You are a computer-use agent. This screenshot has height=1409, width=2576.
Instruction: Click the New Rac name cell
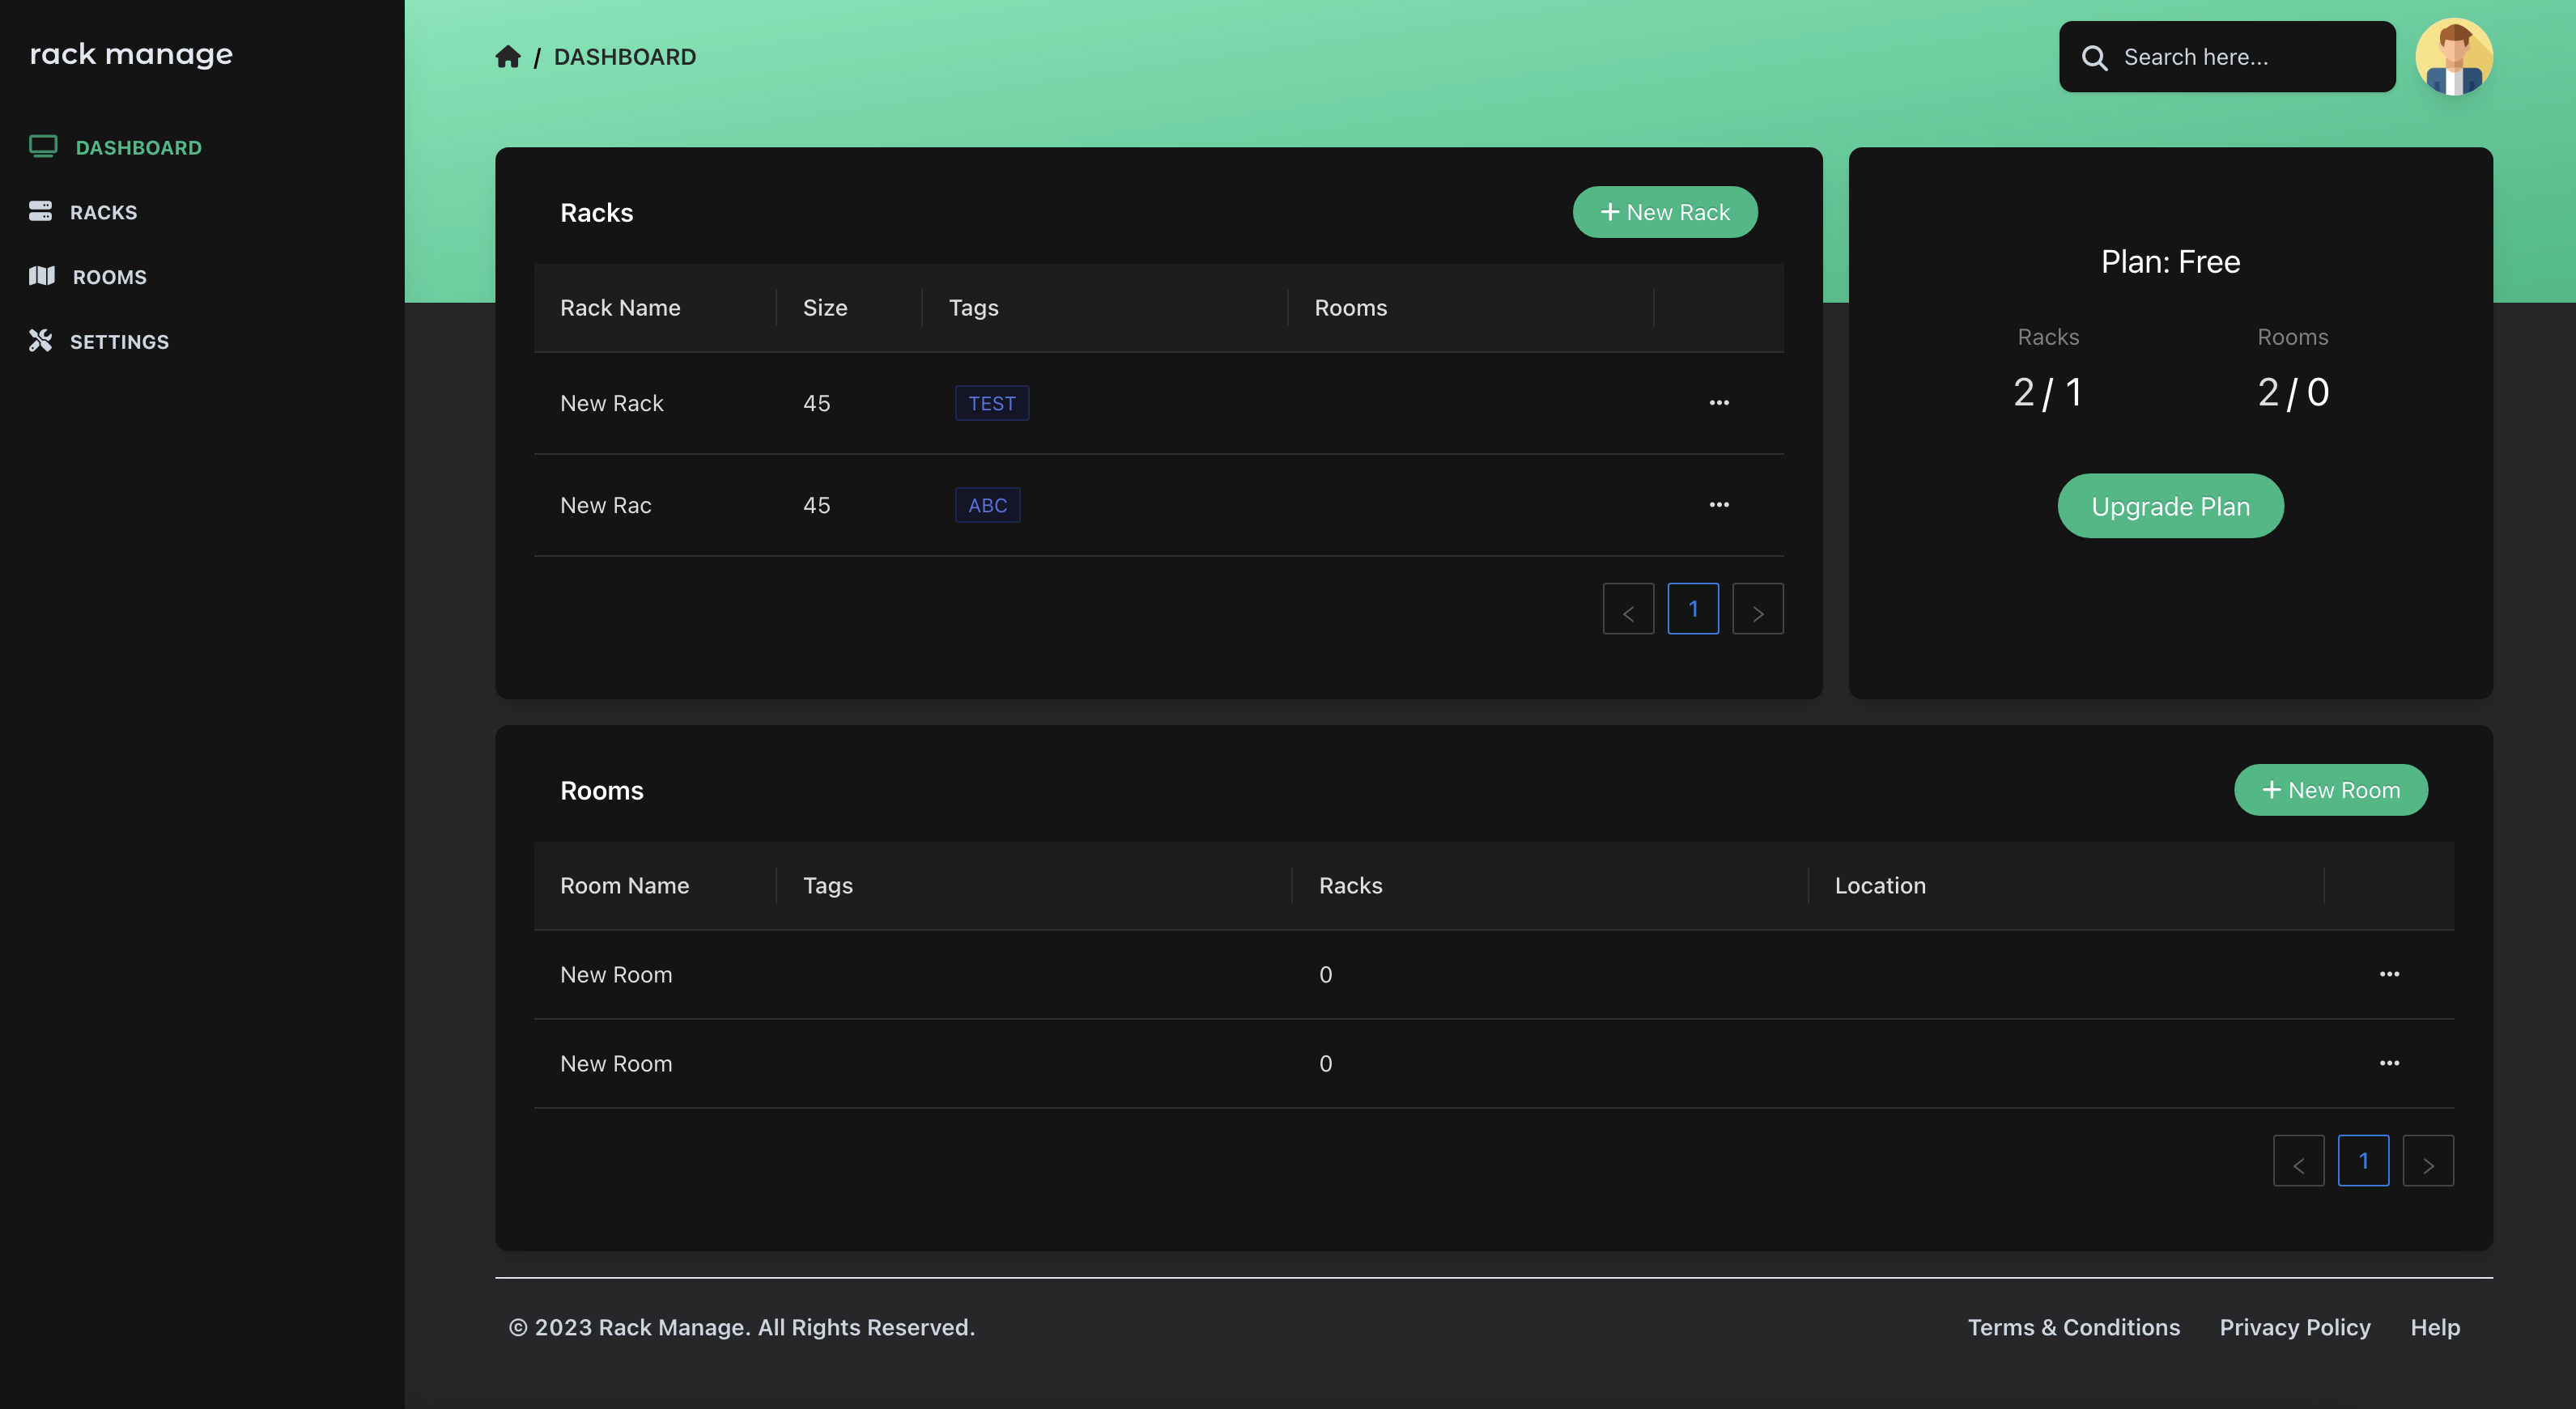point(605,505)
